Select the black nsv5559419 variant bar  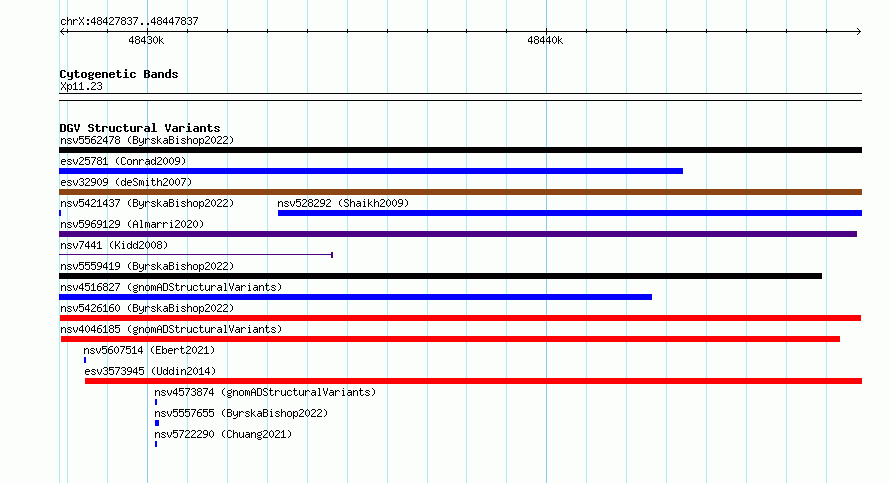point(440,276)
